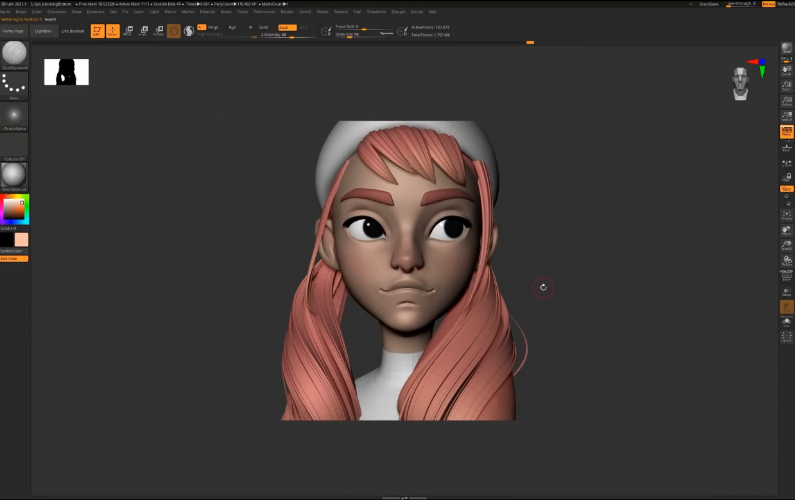The height and width of the screenshot is (500, 795).
Task: Select the Edit mode button
Action: pos(97,31)
